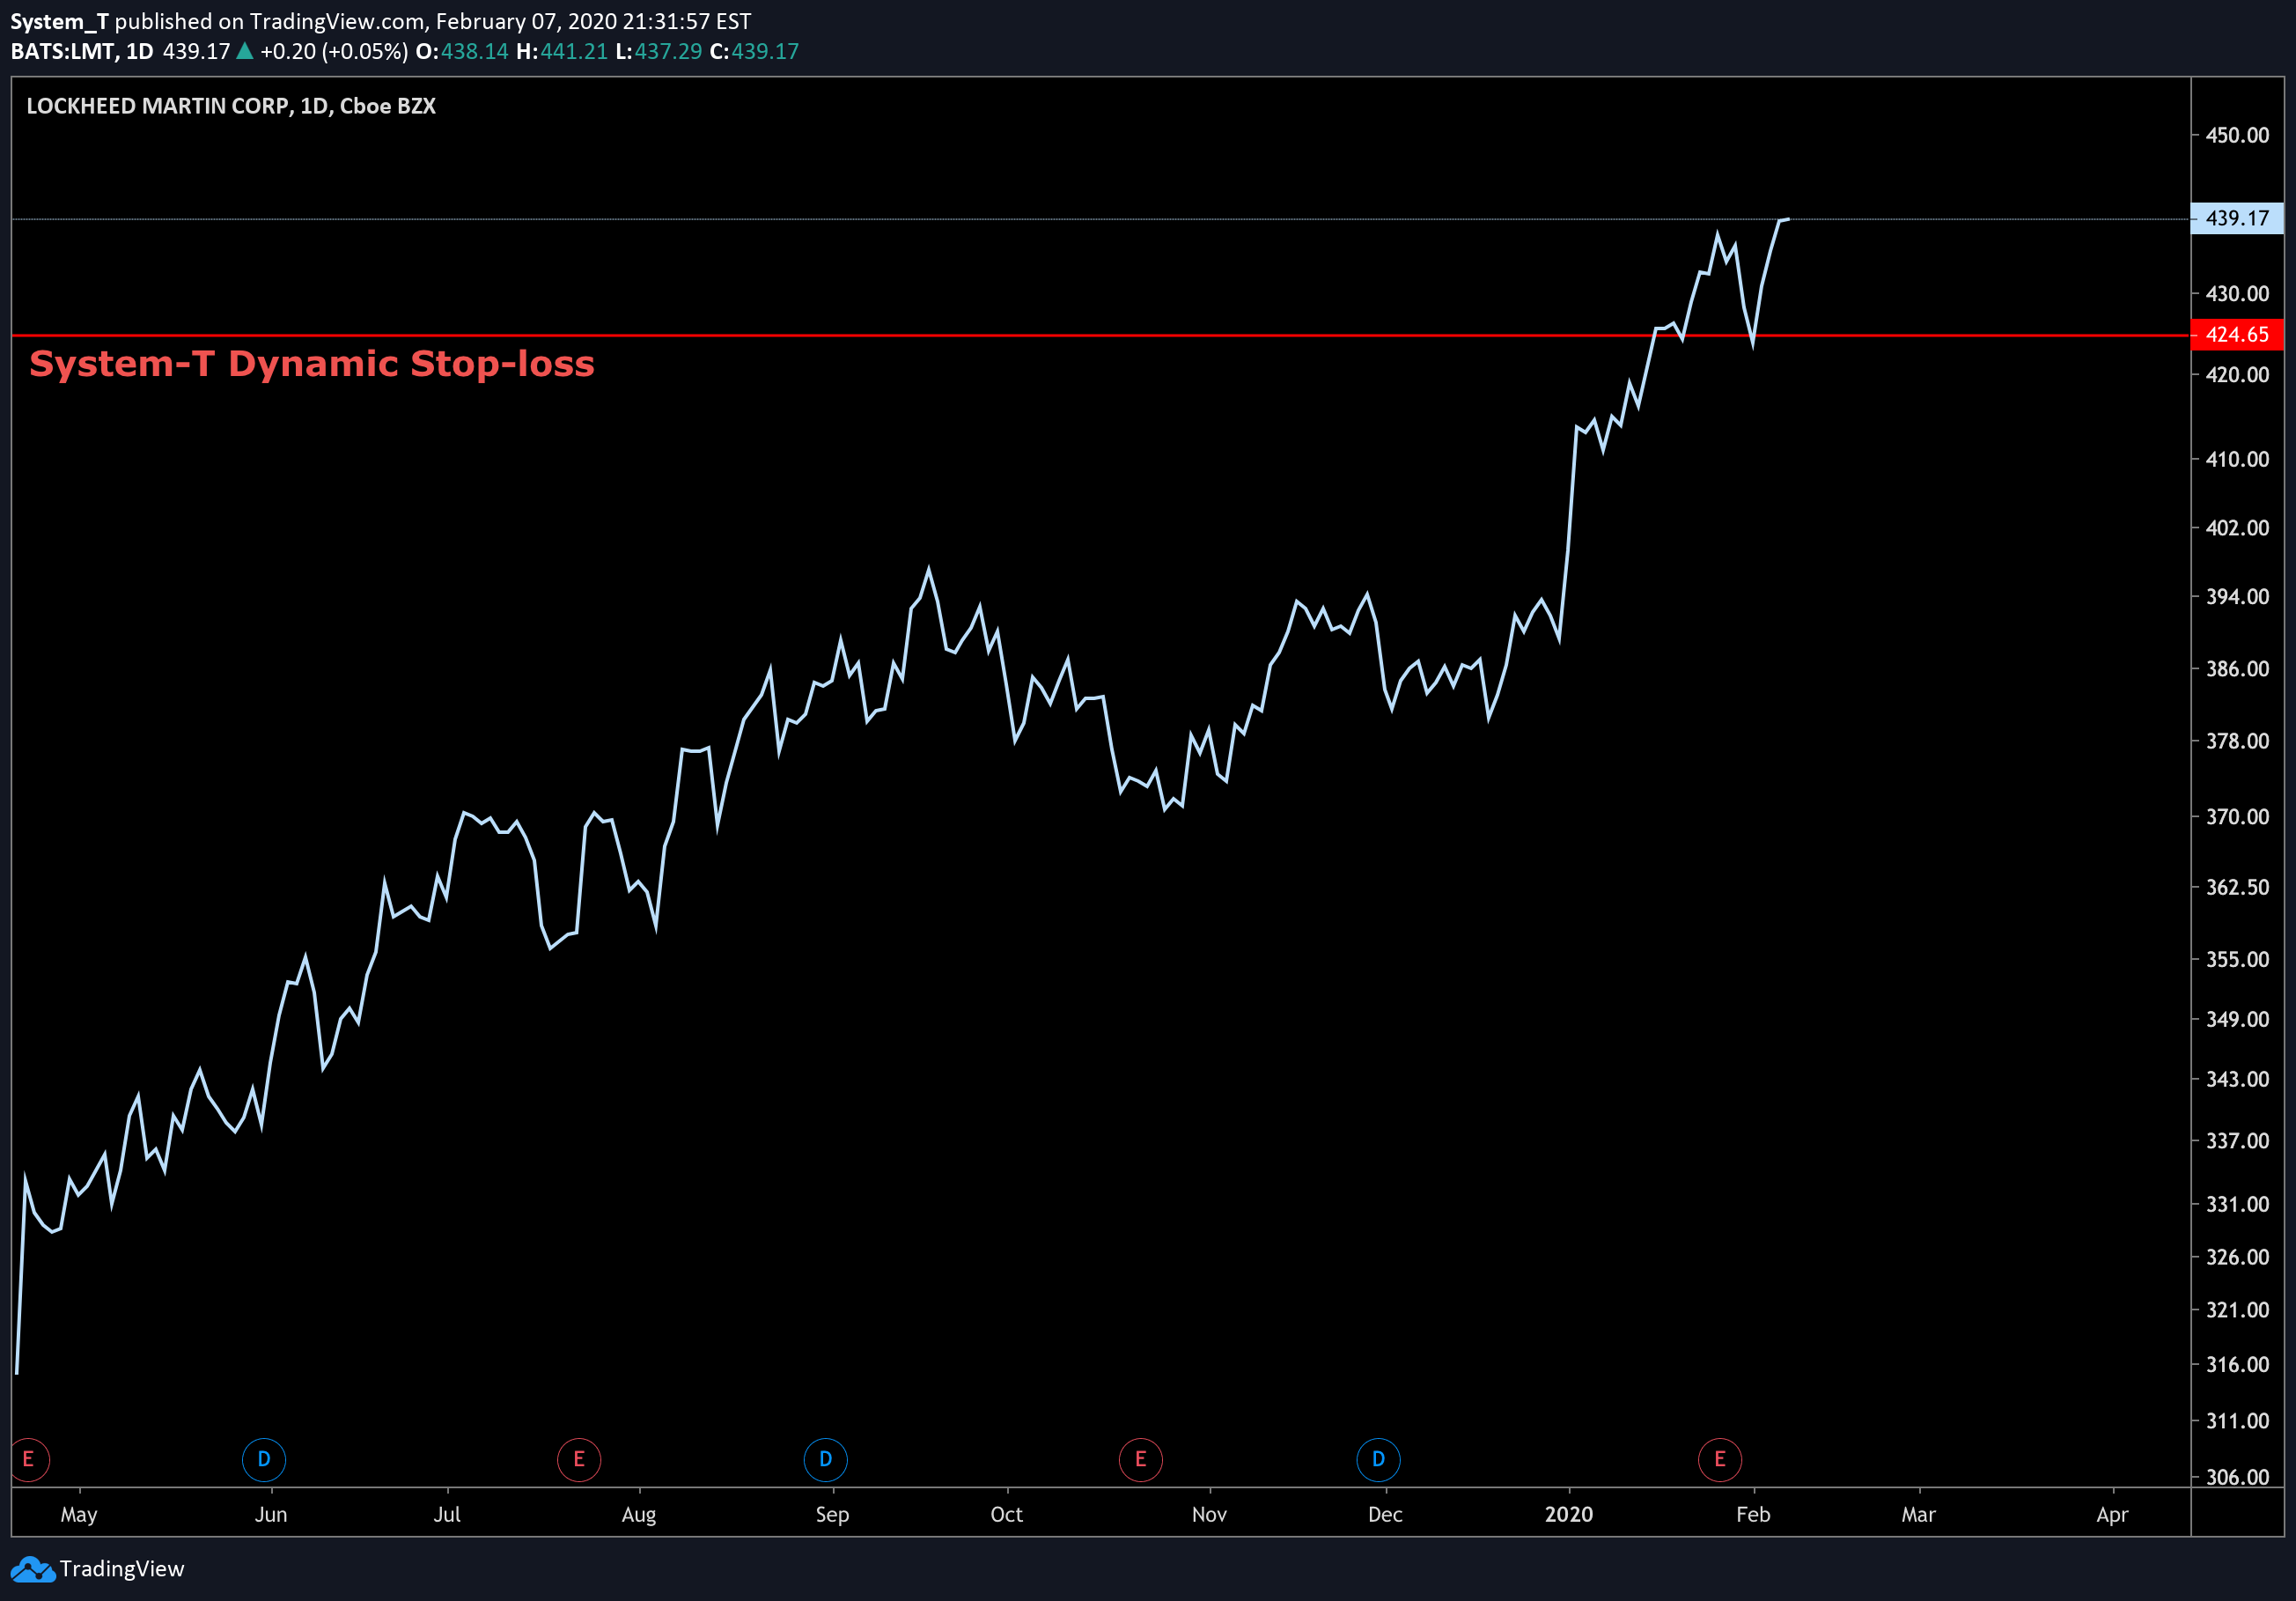The width and height of the screenshot is (2296, 1601).
Task: Click the 450.00 price axis label
Action: [x=2238, y=135]
